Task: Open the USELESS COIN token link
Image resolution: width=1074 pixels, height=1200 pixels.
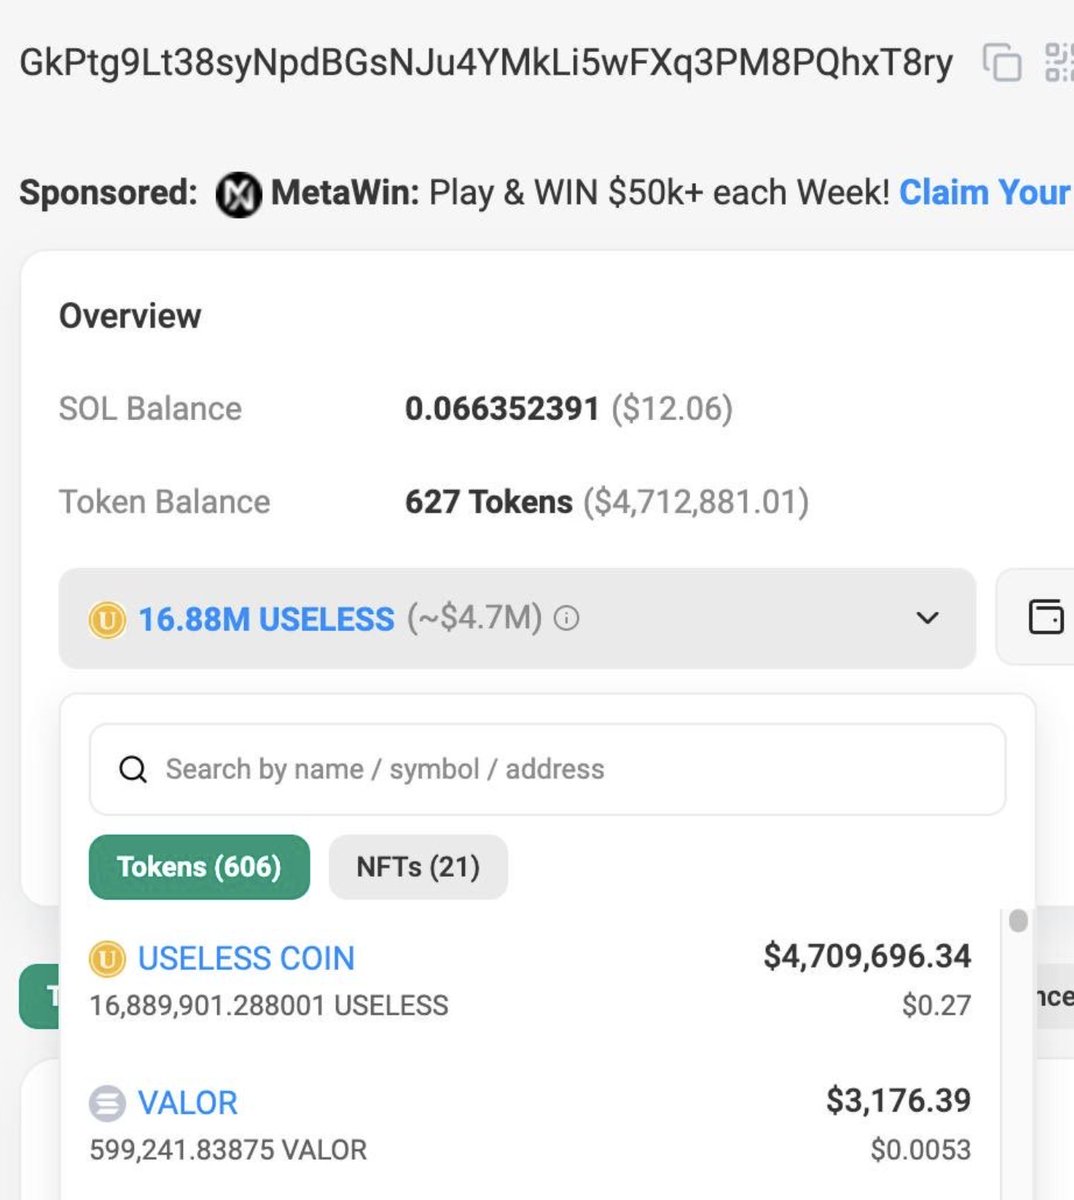Action: [246, 958]
